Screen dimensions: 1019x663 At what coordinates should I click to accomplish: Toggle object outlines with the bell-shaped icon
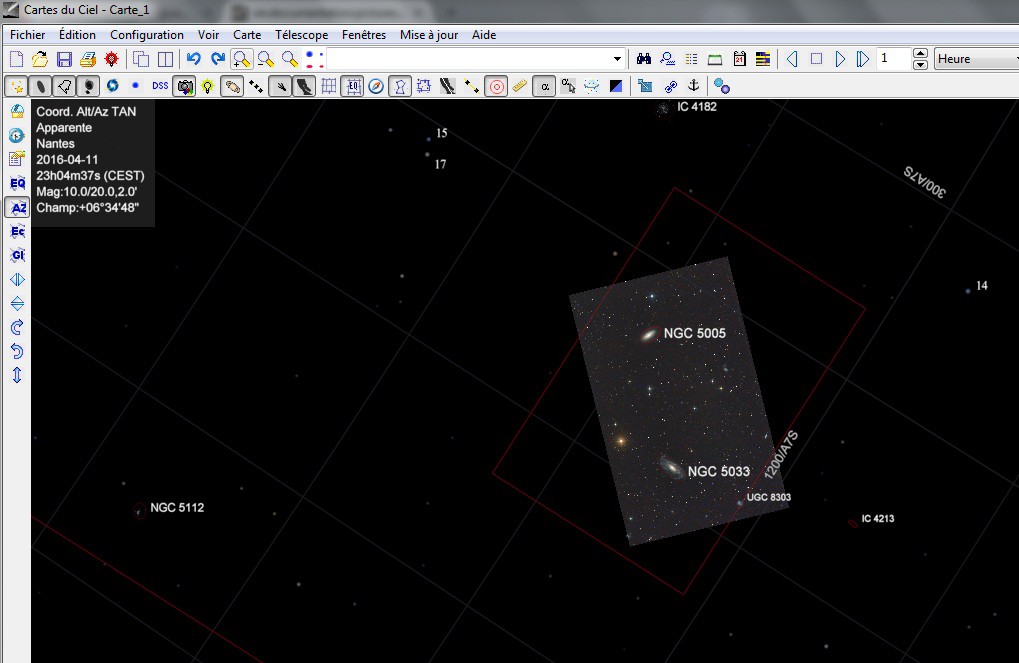click(64, 86)
